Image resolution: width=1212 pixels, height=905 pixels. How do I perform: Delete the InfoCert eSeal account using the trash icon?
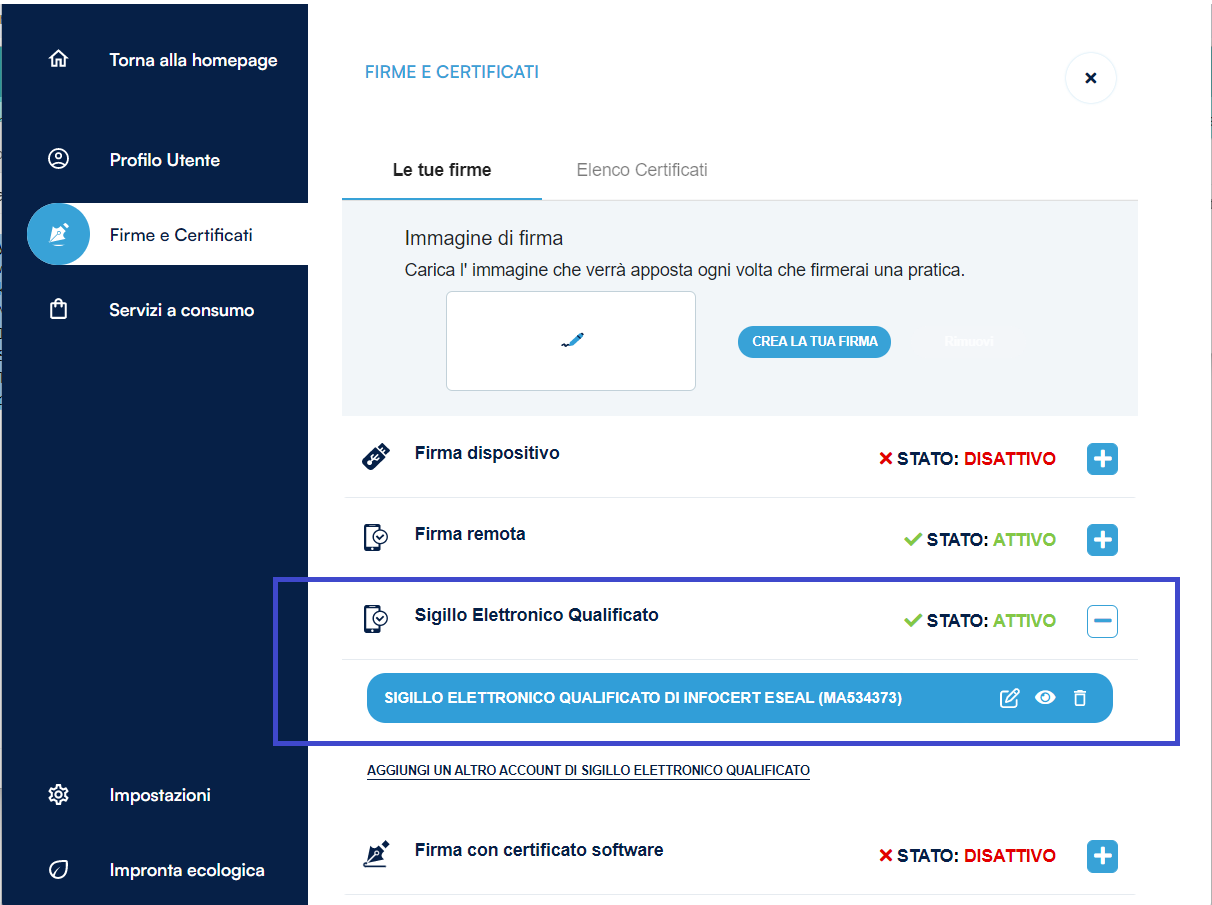click(1080, 698)
